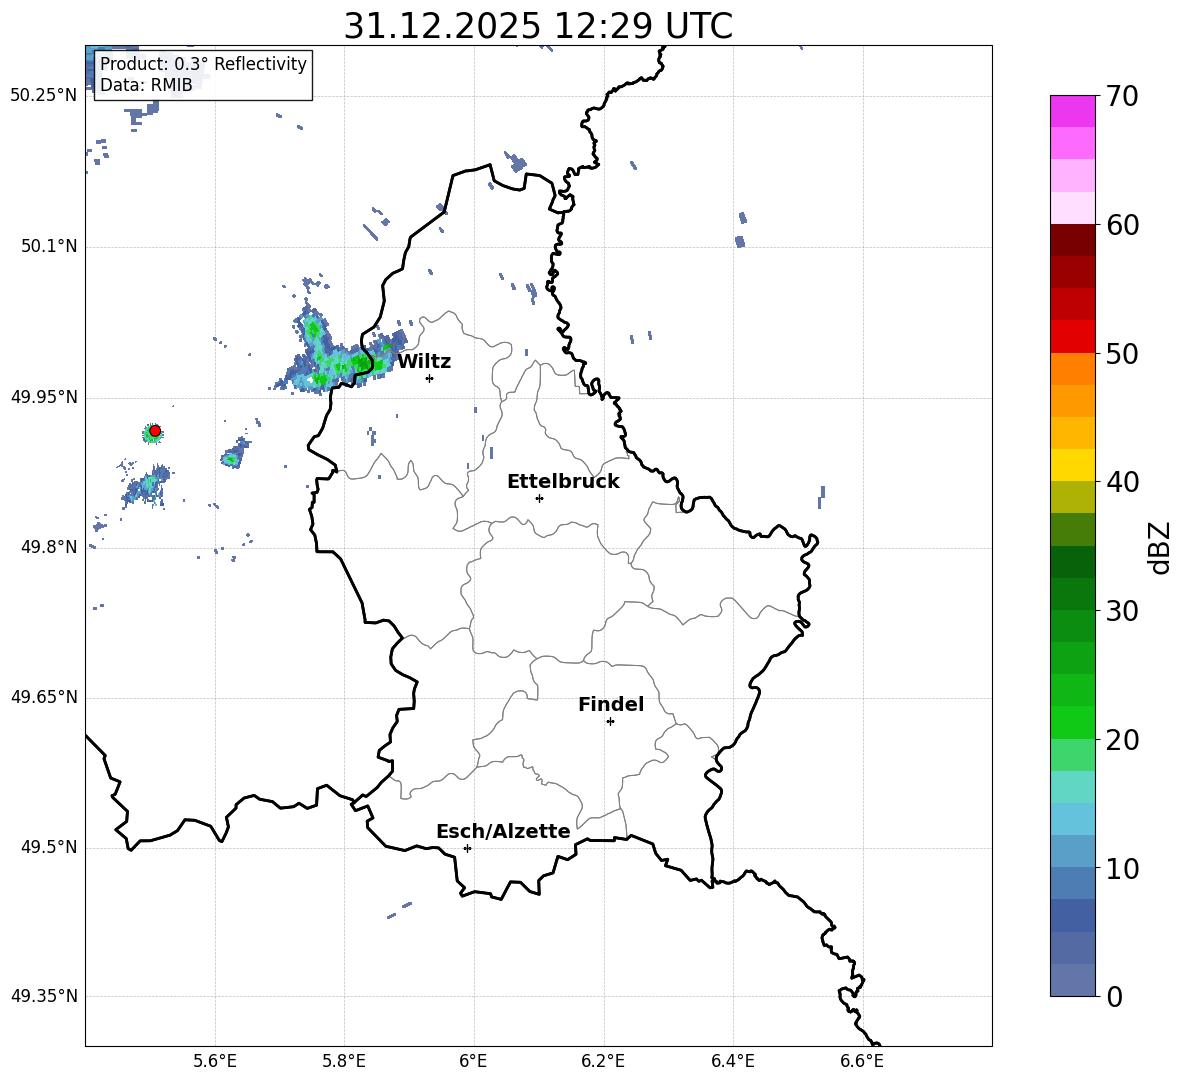Click the 49.5°N latitude label

tap(49, 847)
